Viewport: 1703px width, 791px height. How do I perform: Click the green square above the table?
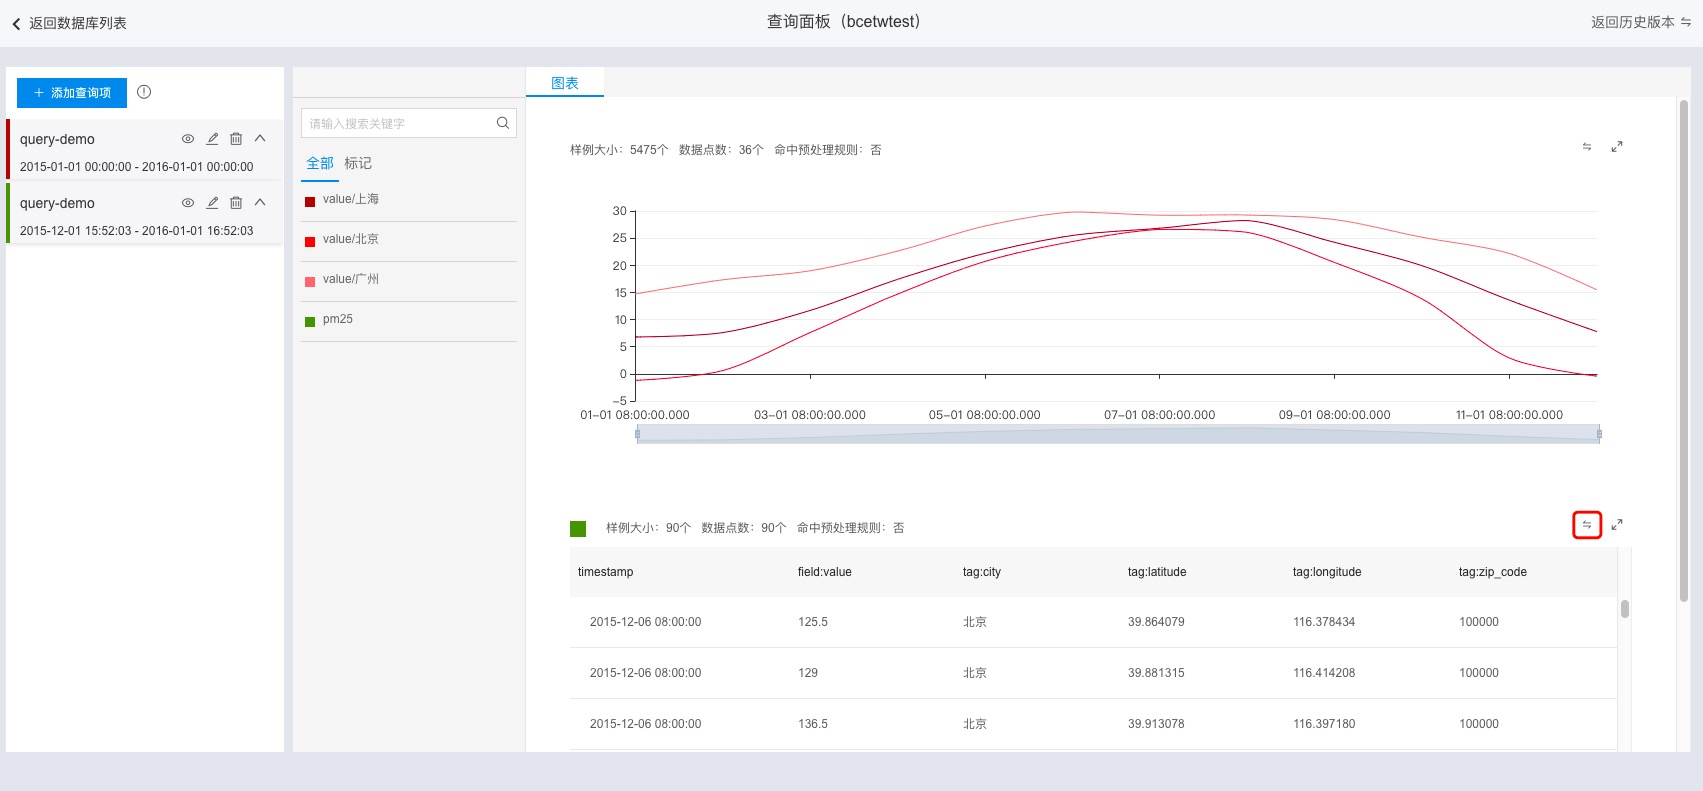click(578, 529)
